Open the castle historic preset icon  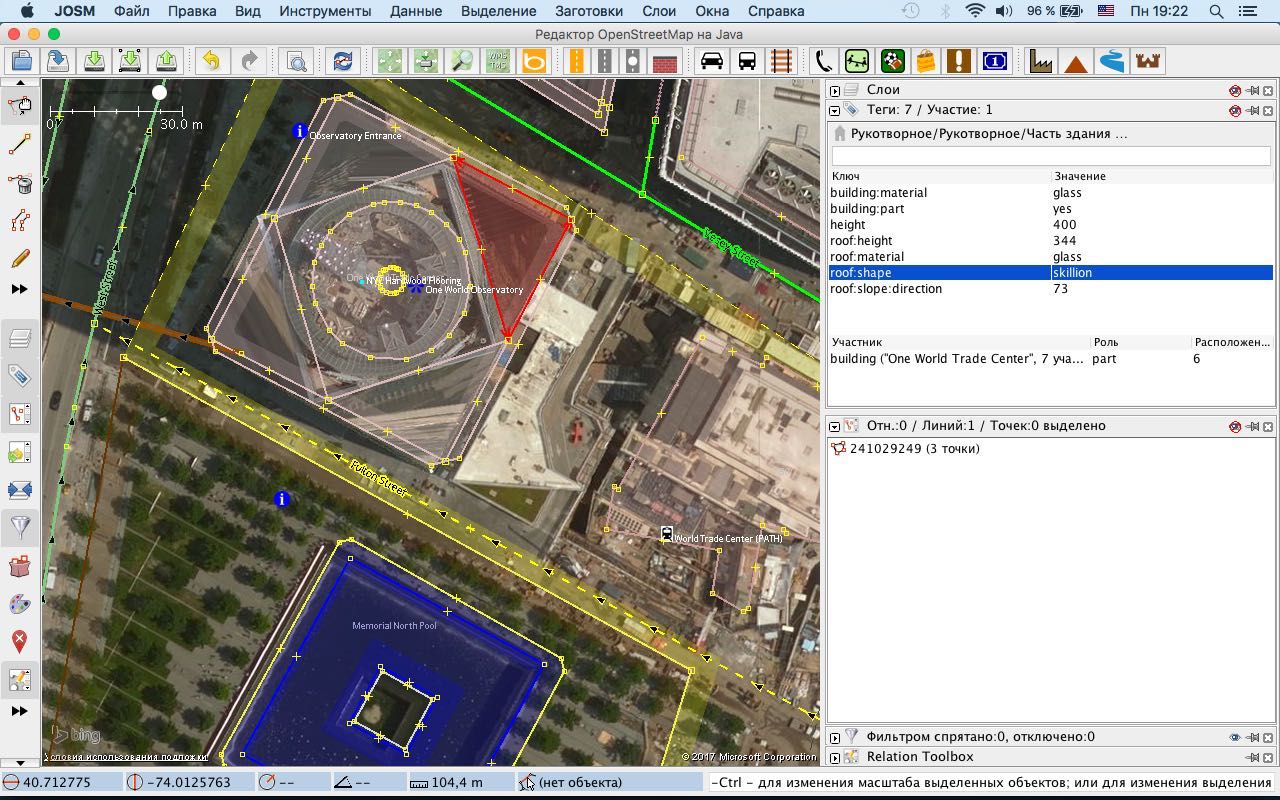click(1148, 61)
